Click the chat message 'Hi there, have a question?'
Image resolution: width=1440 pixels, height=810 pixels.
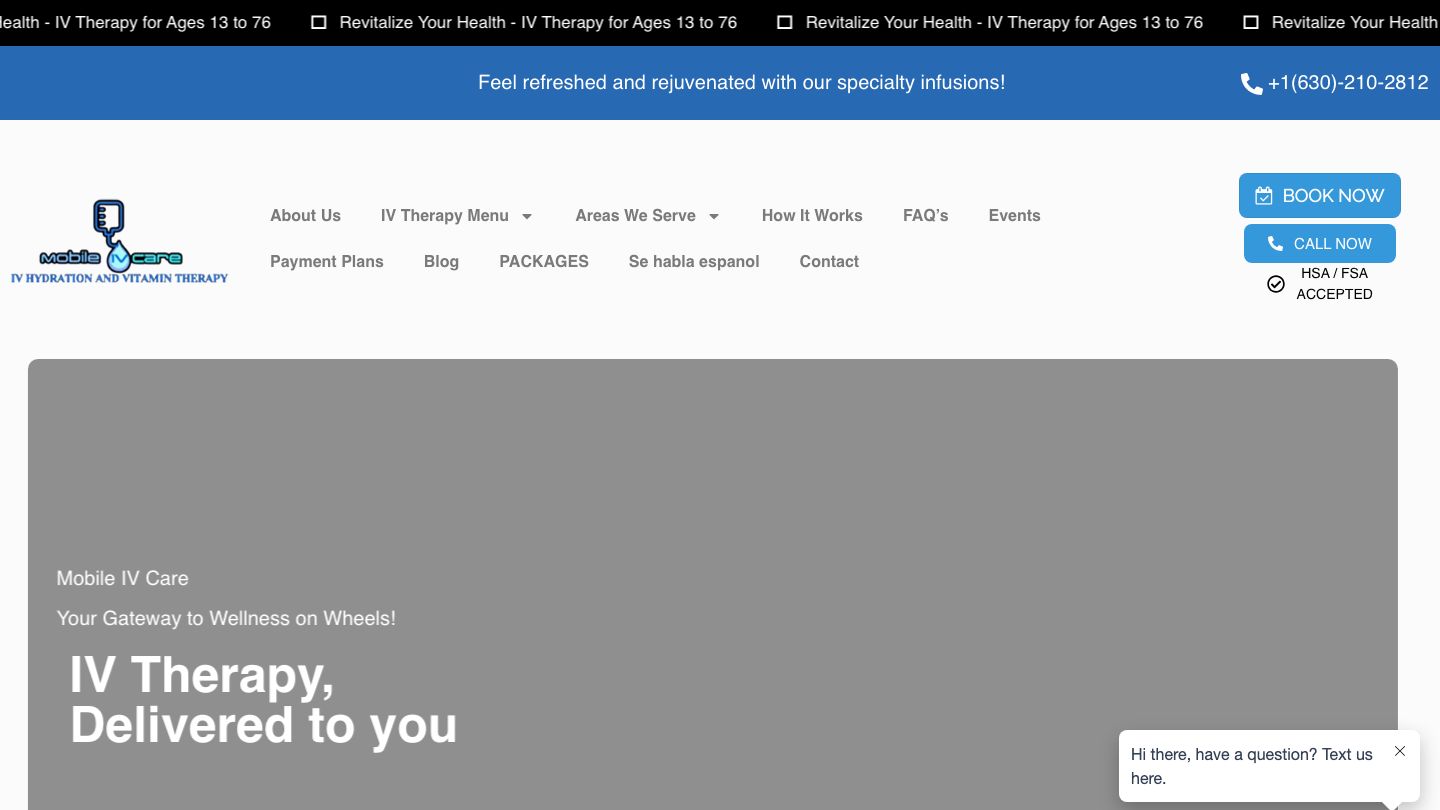[1251, 766]
